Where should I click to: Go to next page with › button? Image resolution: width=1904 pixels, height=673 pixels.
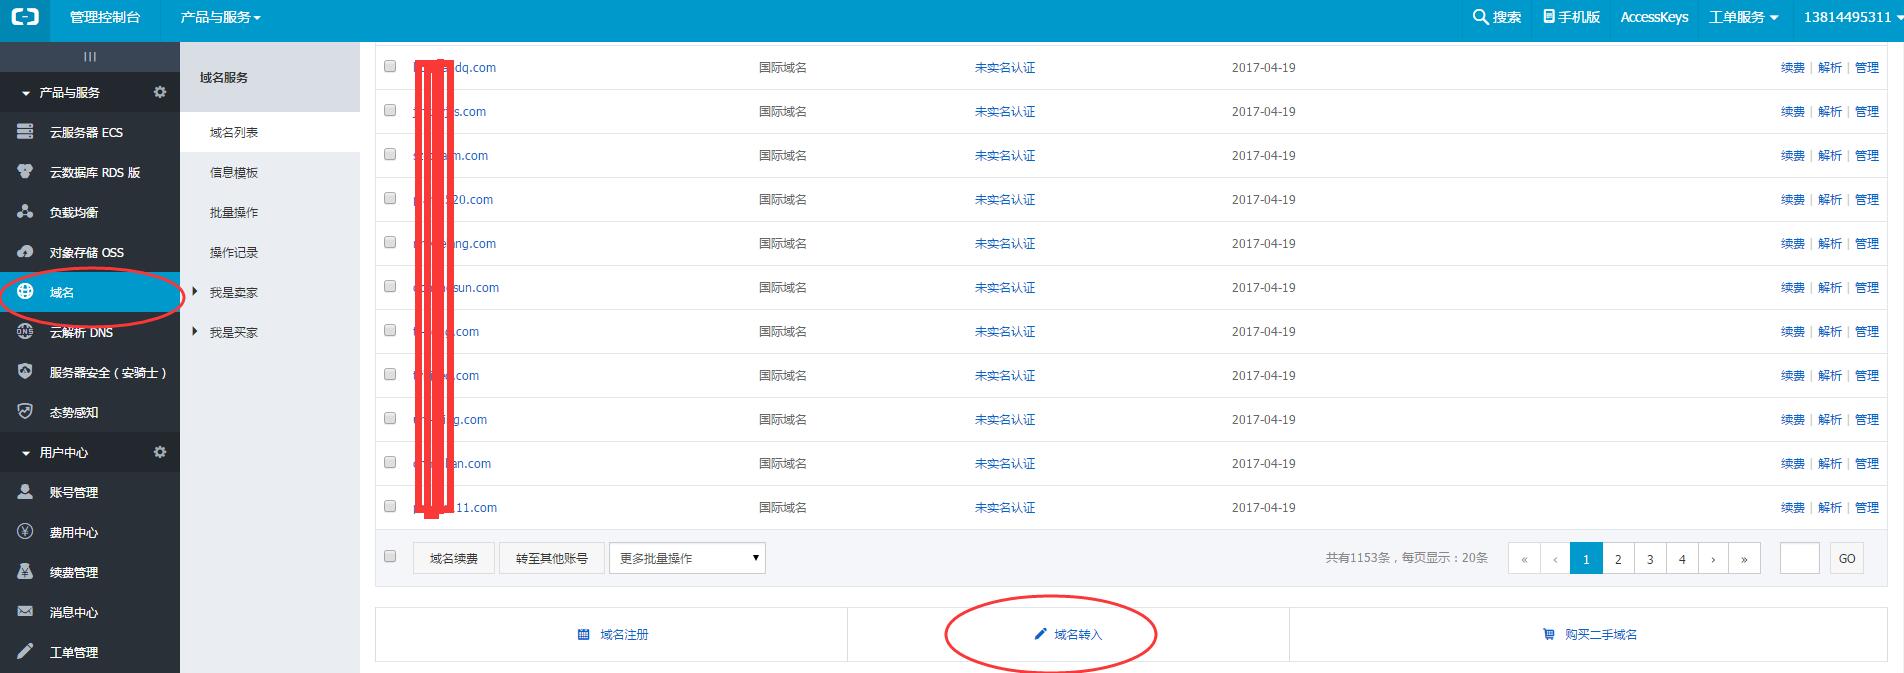click(1713, 558)
